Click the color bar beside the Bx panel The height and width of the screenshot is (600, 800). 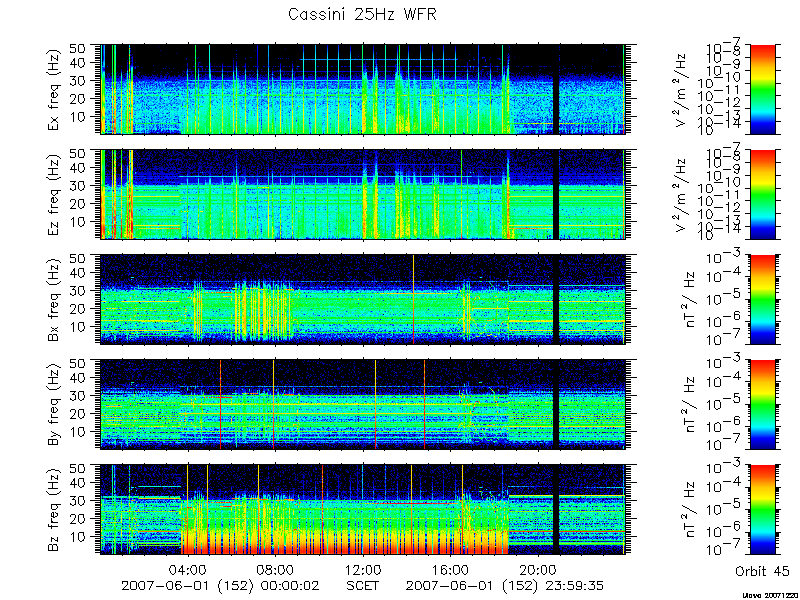(762, 299)
